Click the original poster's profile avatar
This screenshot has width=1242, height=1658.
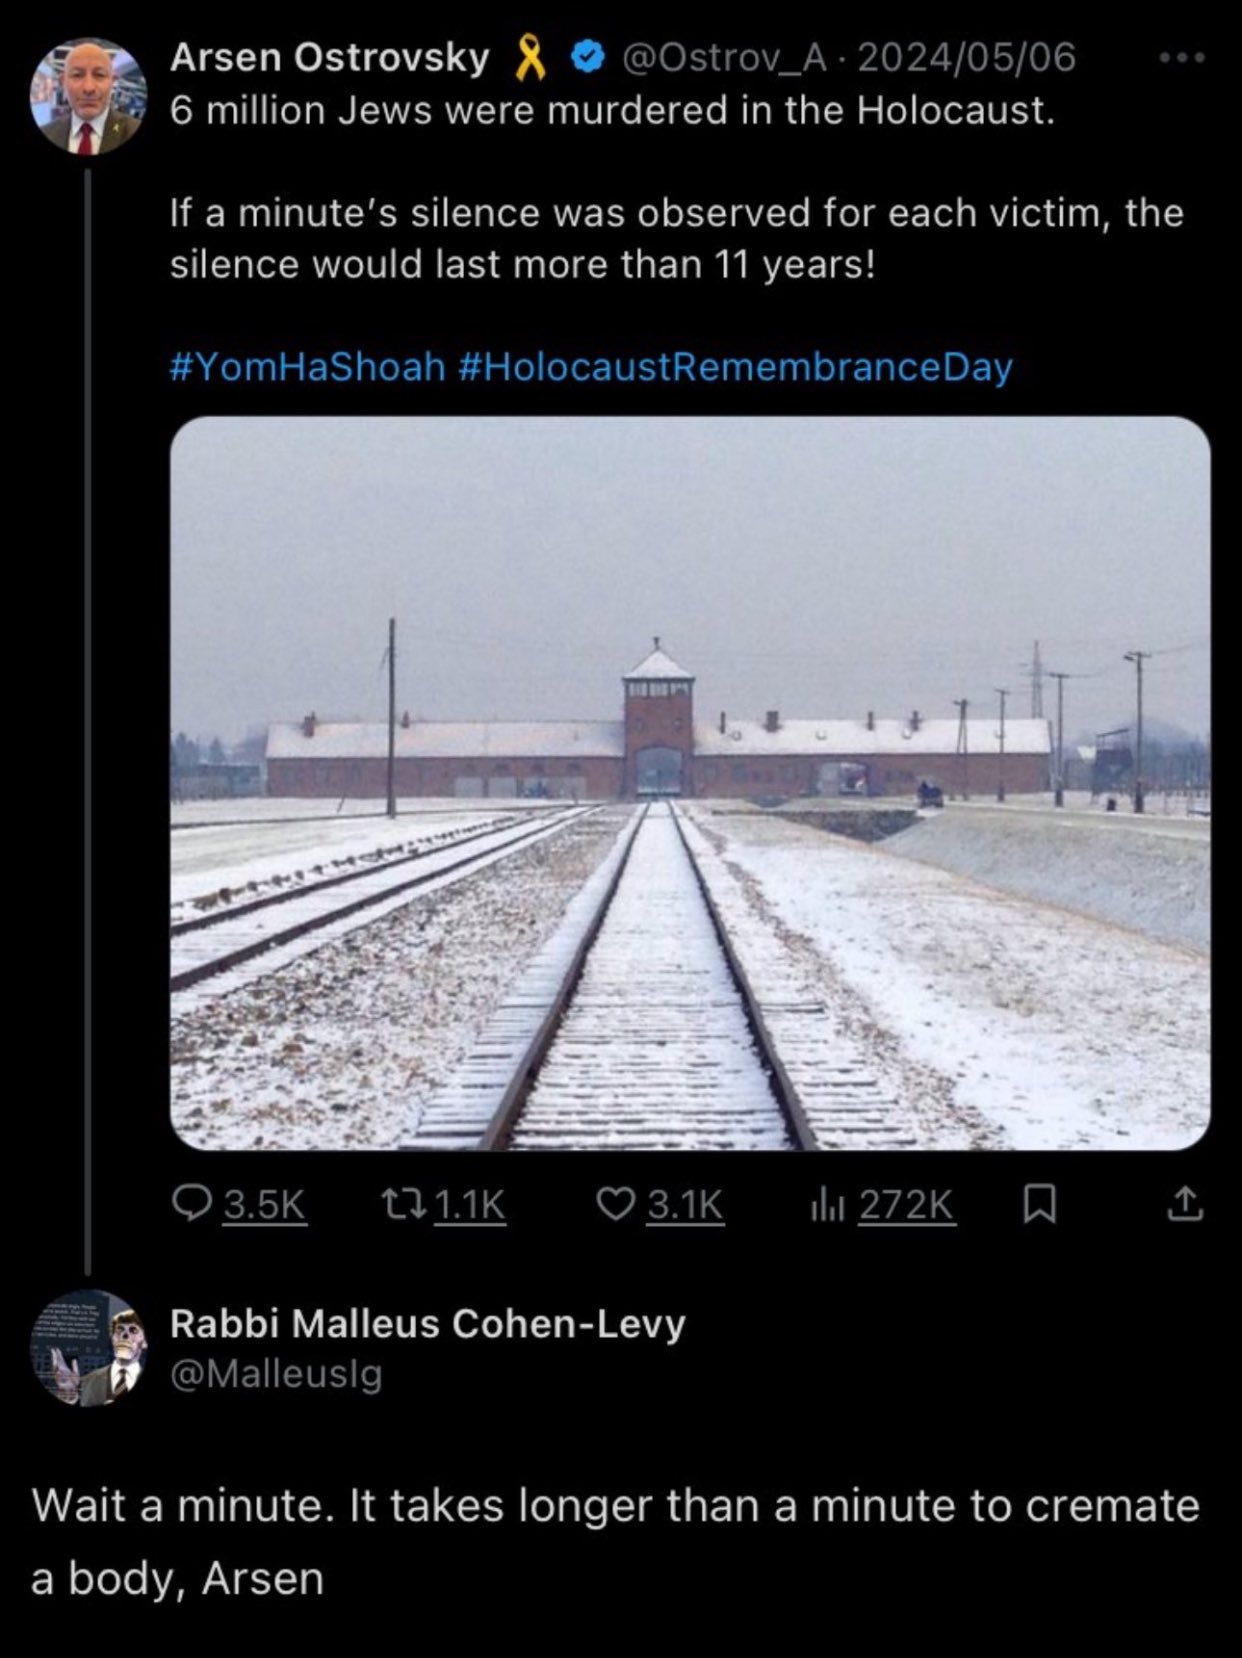88,98
